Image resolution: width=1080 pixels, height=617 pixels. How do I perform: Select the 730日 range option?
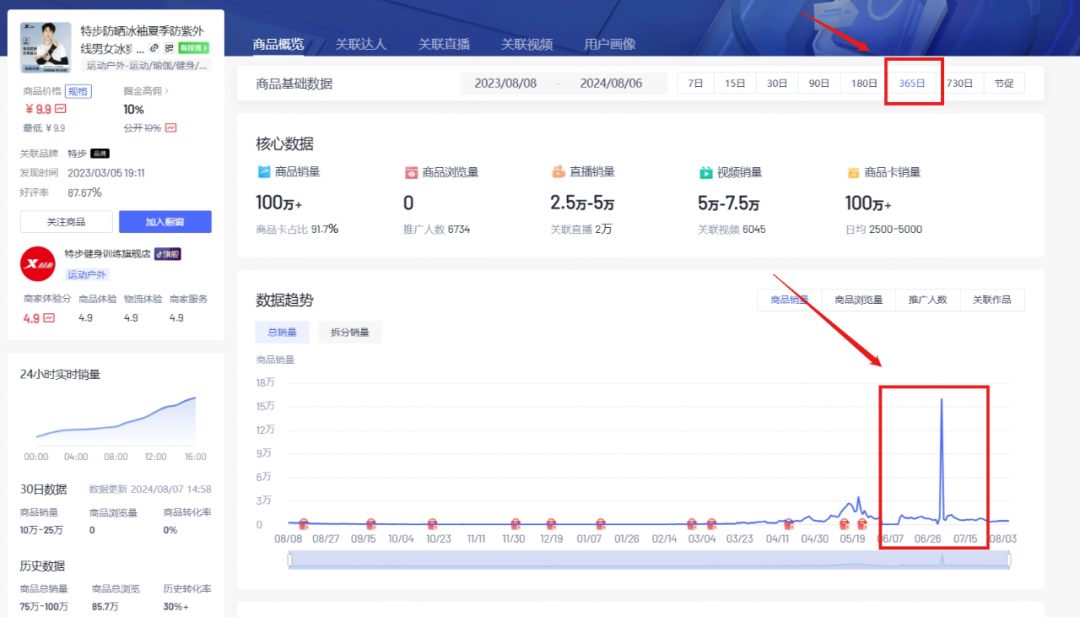959,83
